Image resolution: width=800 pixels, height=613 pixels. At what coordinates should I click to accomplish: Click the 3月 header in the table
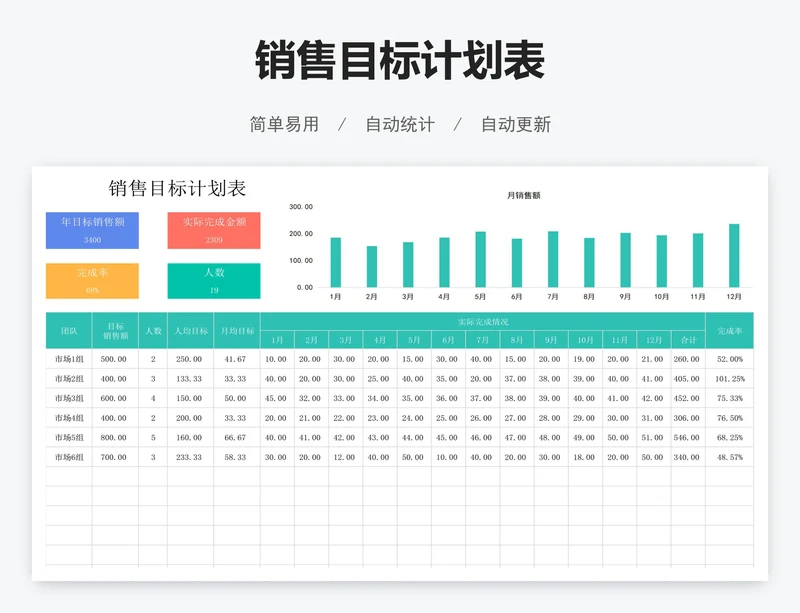345,340
